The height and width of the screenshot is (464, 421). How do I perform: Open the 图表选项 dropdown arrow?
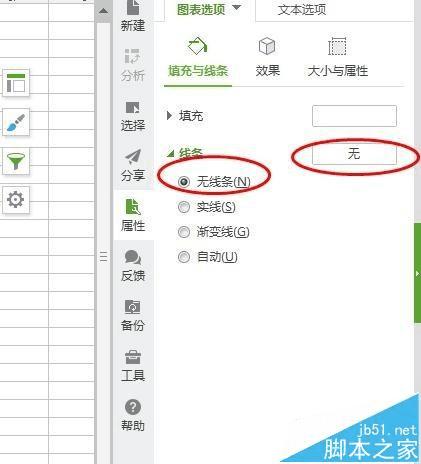pos(236,8)
